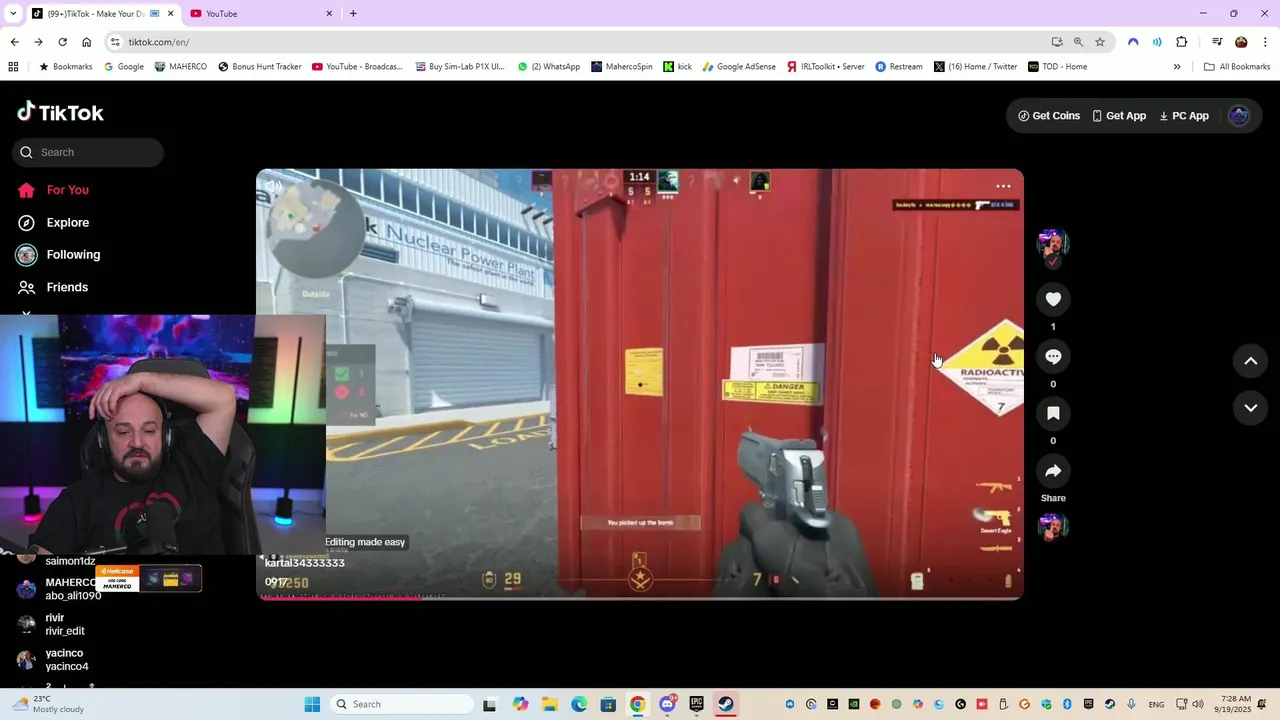Open the sound disc avatar below Share
Screen dimensions: 1280x720
tap(1053, 527)
